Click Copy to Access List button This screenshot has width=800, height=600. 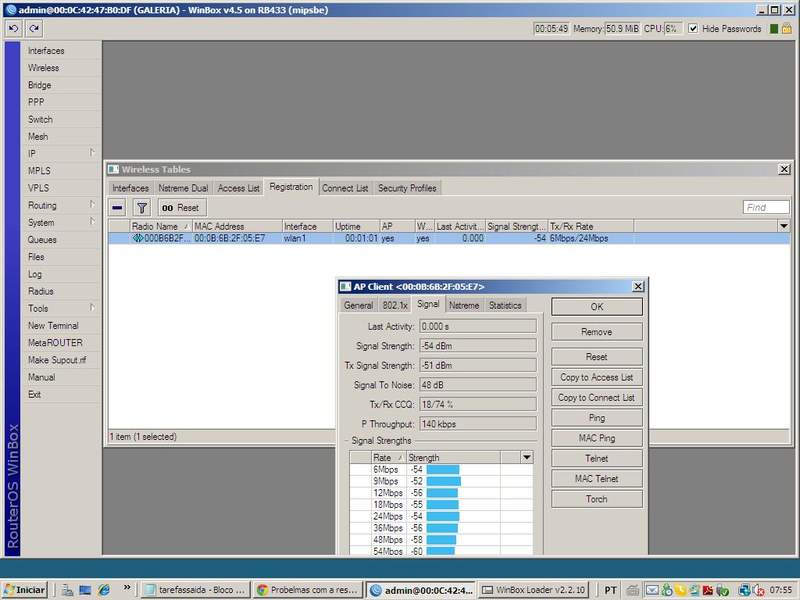(596, 378)
